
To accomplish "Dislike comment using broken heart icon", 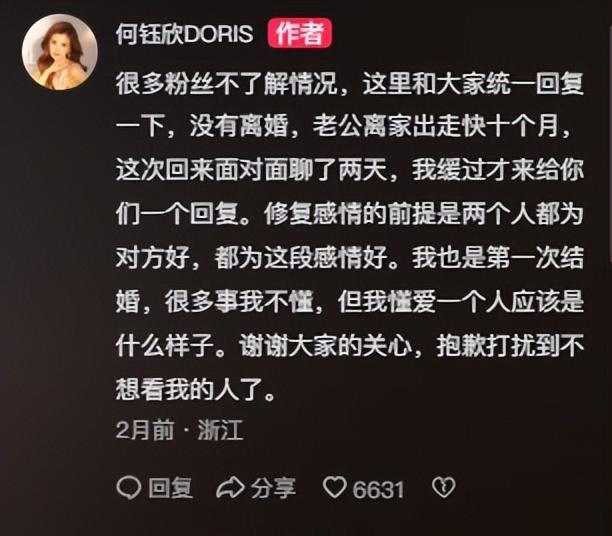I will (x=444, y=487).
